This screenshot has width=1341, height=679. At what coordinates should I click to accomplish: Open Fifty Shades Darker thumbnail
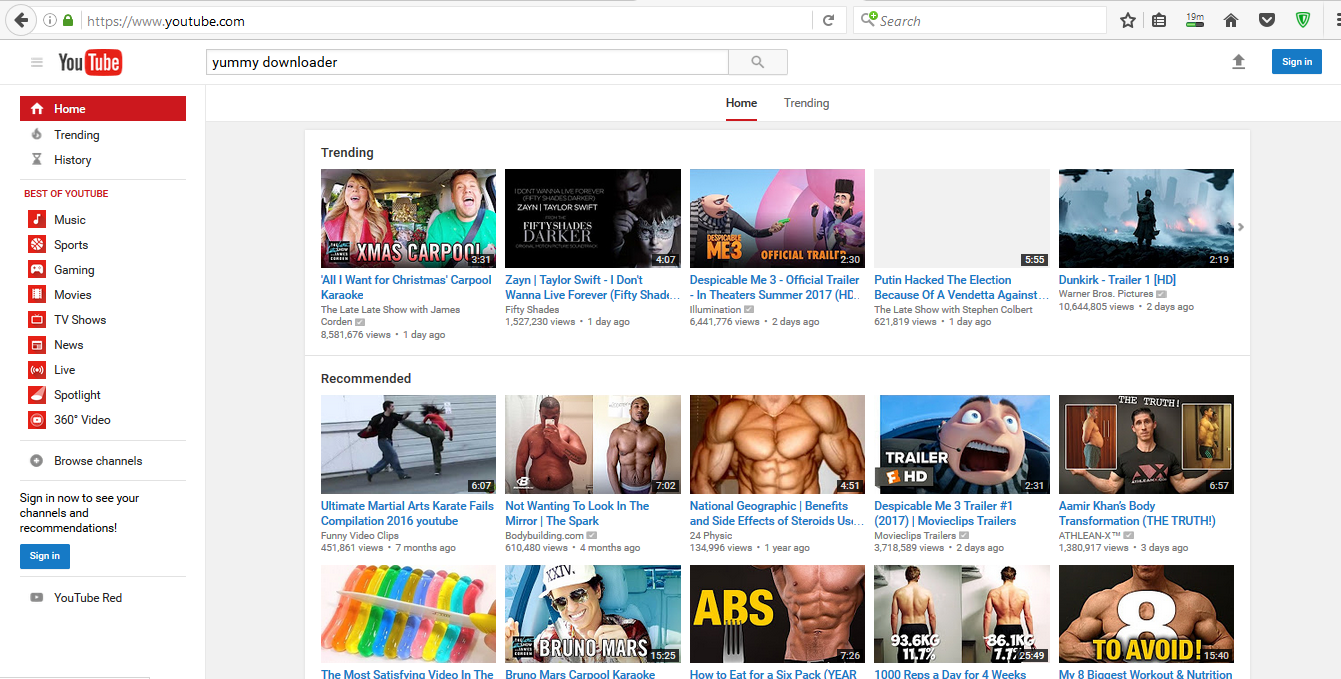pos(593,218)
